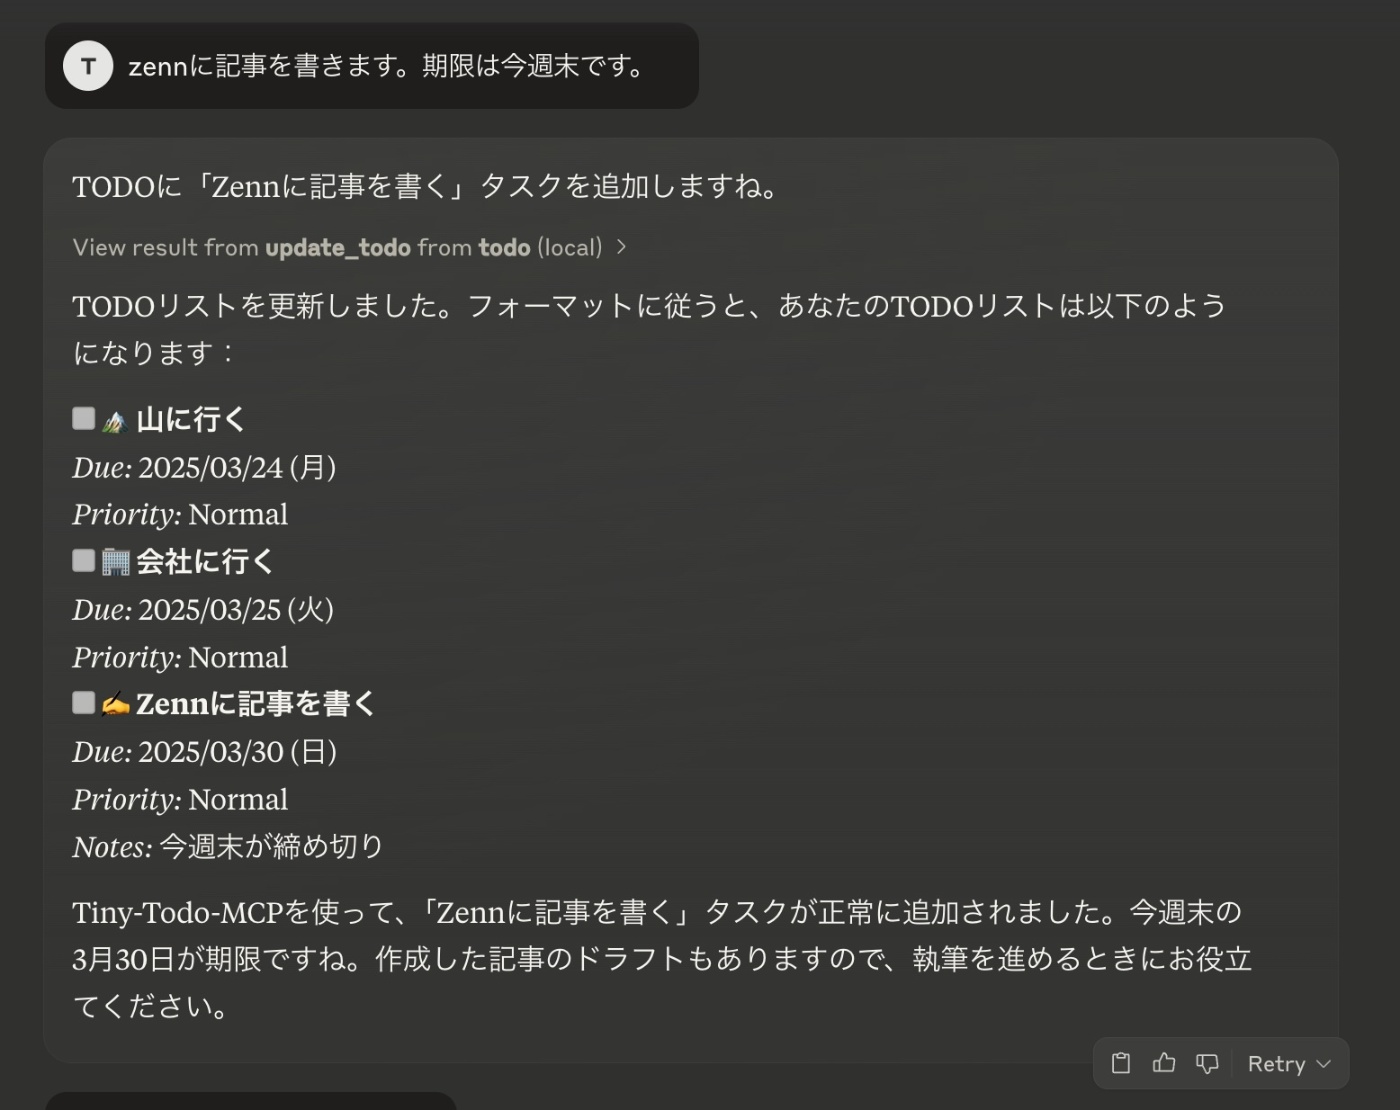Viewport: 1400px width, 1110px height.
Task: Check the 山に行く task checkbox
Action: click(x=84, y=418)
